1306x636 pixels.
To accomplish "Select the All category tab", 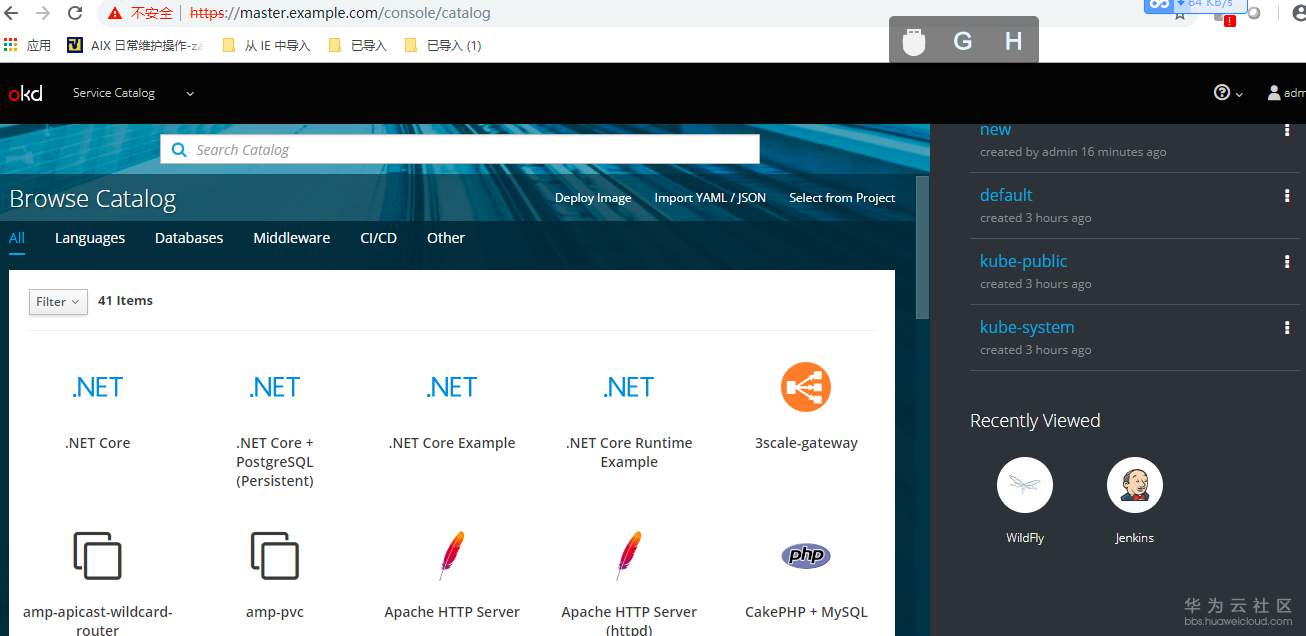I will click(x=17, y=238).
